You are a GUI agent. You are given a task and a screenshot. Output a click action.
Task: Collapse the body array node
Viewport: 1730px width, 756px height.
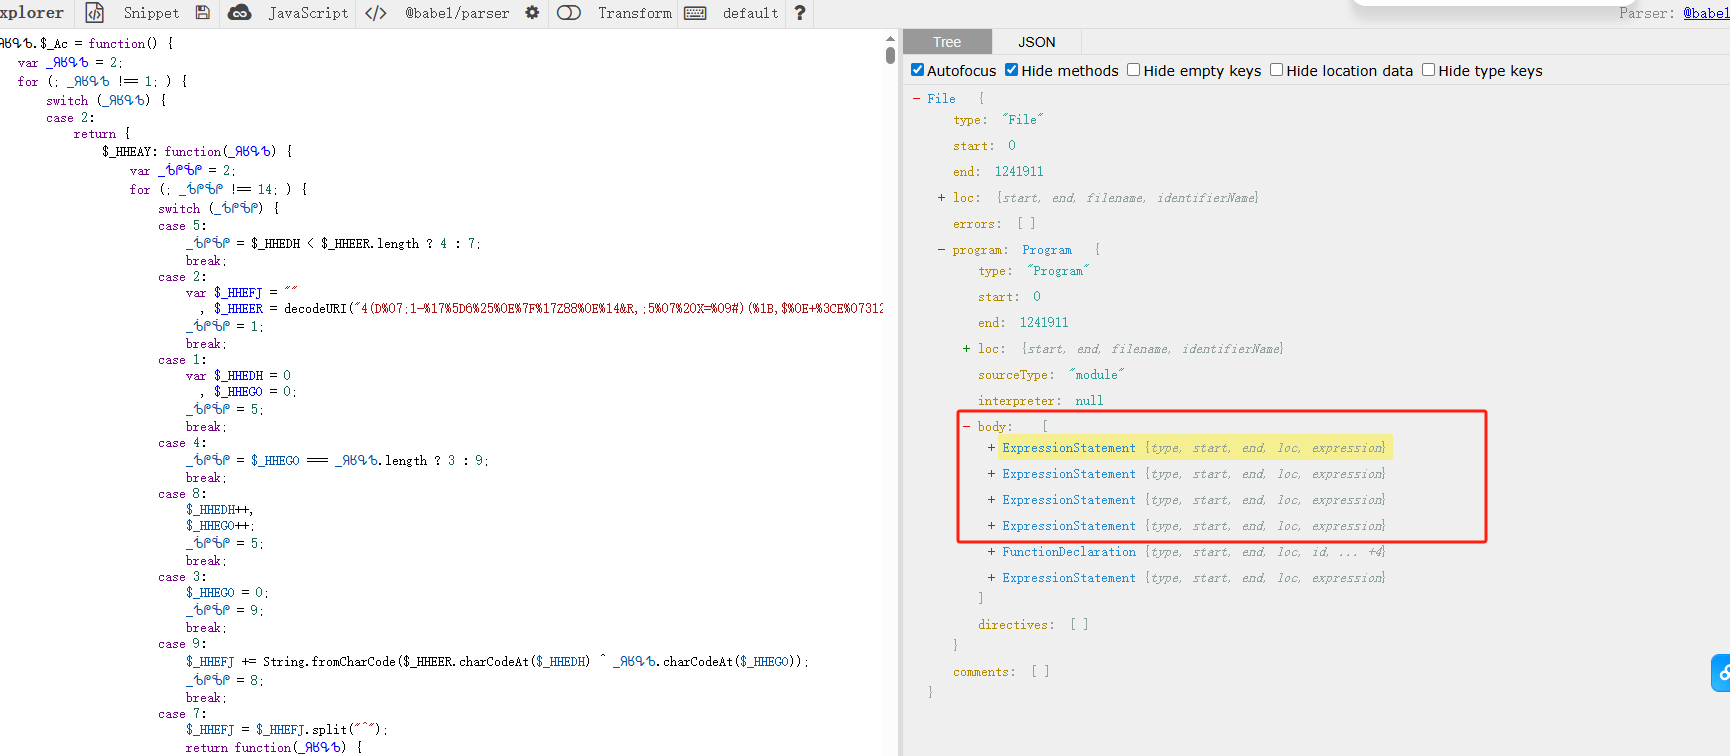pos(966,427)
